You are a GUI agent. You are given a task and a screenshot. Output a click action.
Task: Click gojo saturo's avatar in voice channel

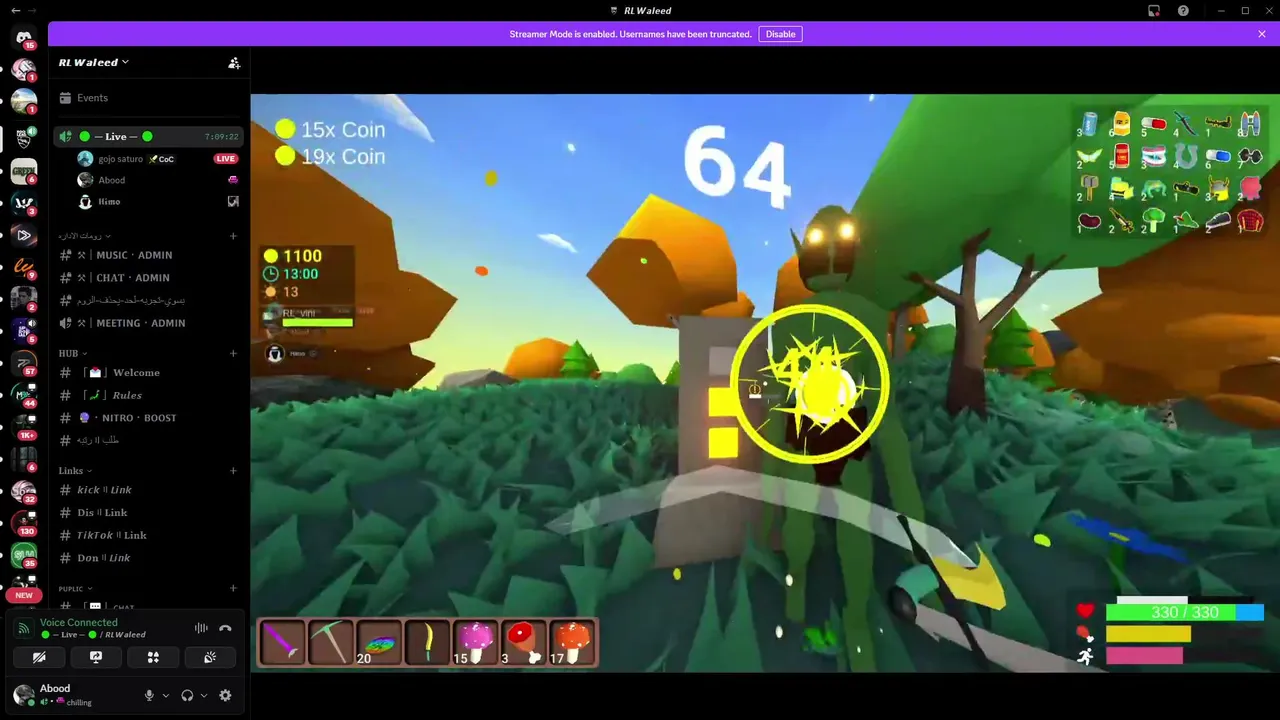[x=85, y=158]
